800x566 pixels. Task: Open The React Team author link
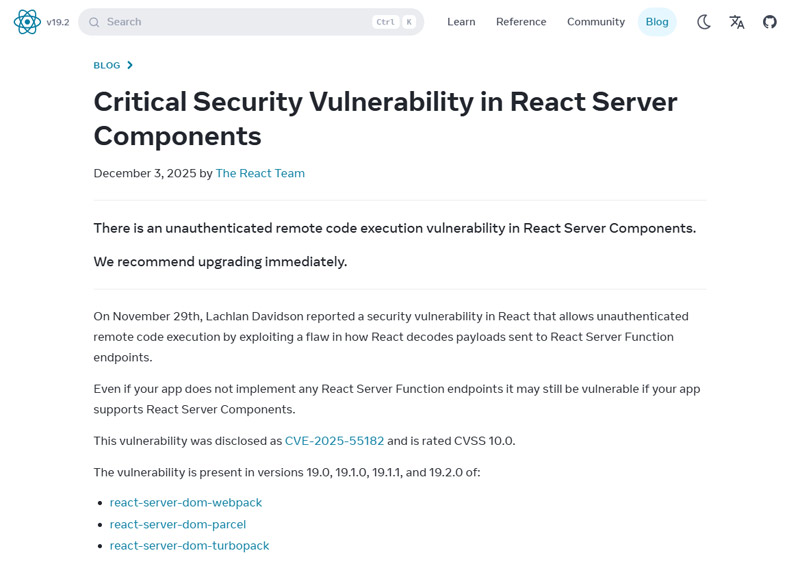click(260, 173)
